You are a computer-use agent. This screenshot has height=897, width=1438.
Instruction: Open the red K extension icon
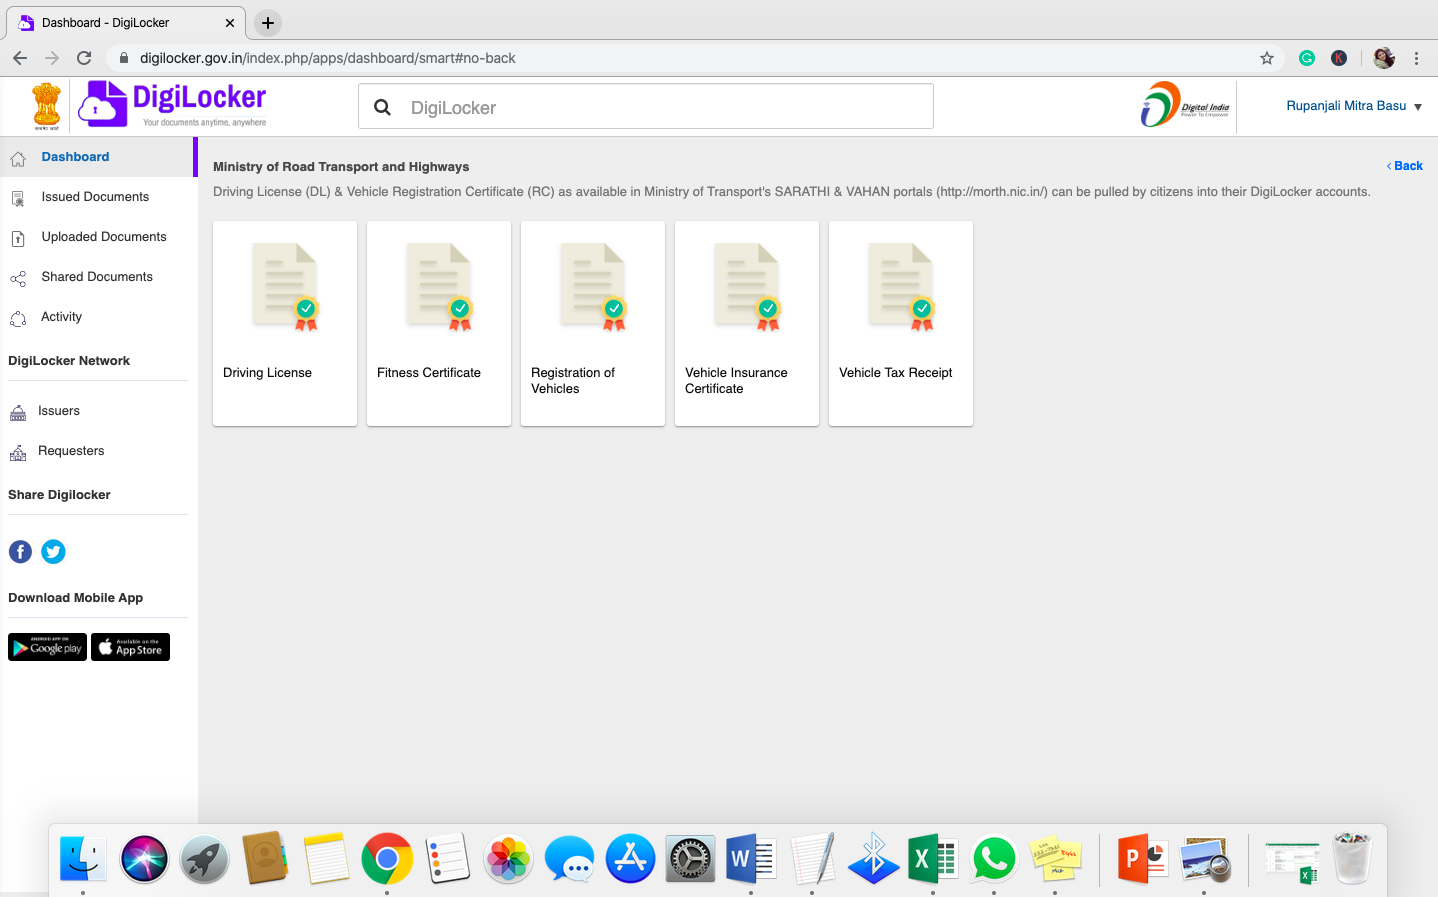1339,58
